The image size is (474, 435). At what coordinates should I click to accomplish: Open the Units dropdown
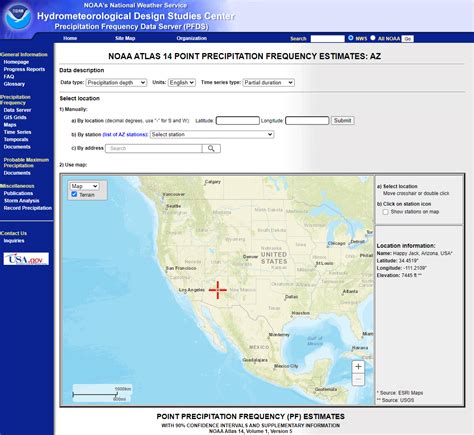point(182,83)
